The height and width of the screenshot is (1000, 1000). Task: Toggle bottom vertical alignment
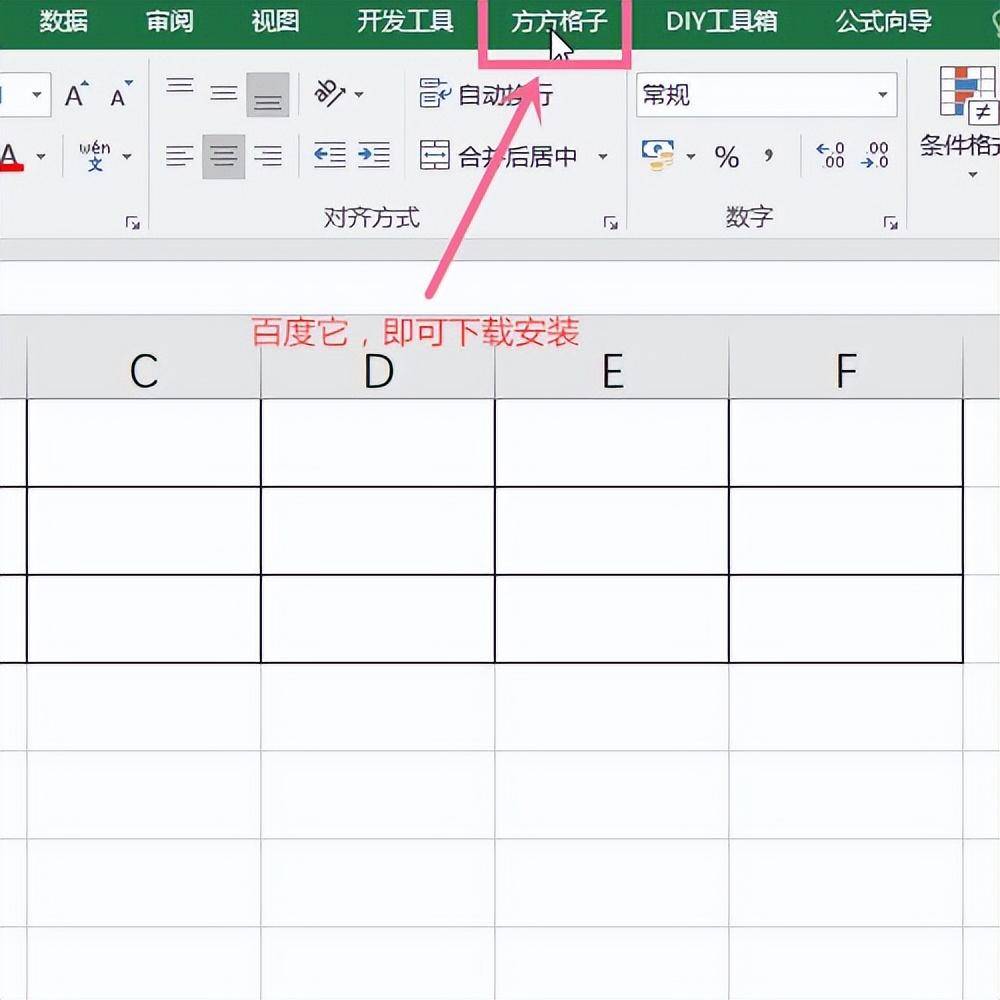coord(268,94)
